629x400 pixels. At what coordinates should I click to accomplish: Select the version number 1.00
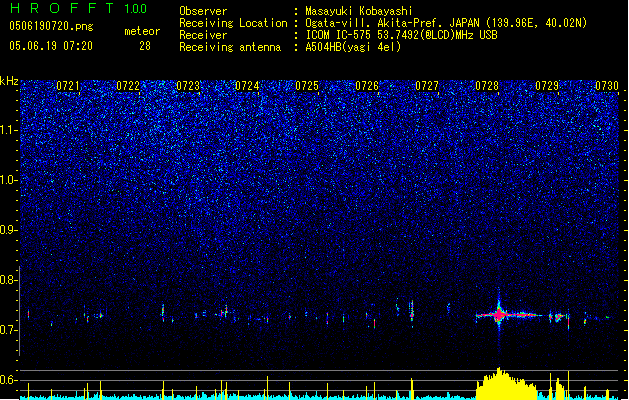point(136,9)
